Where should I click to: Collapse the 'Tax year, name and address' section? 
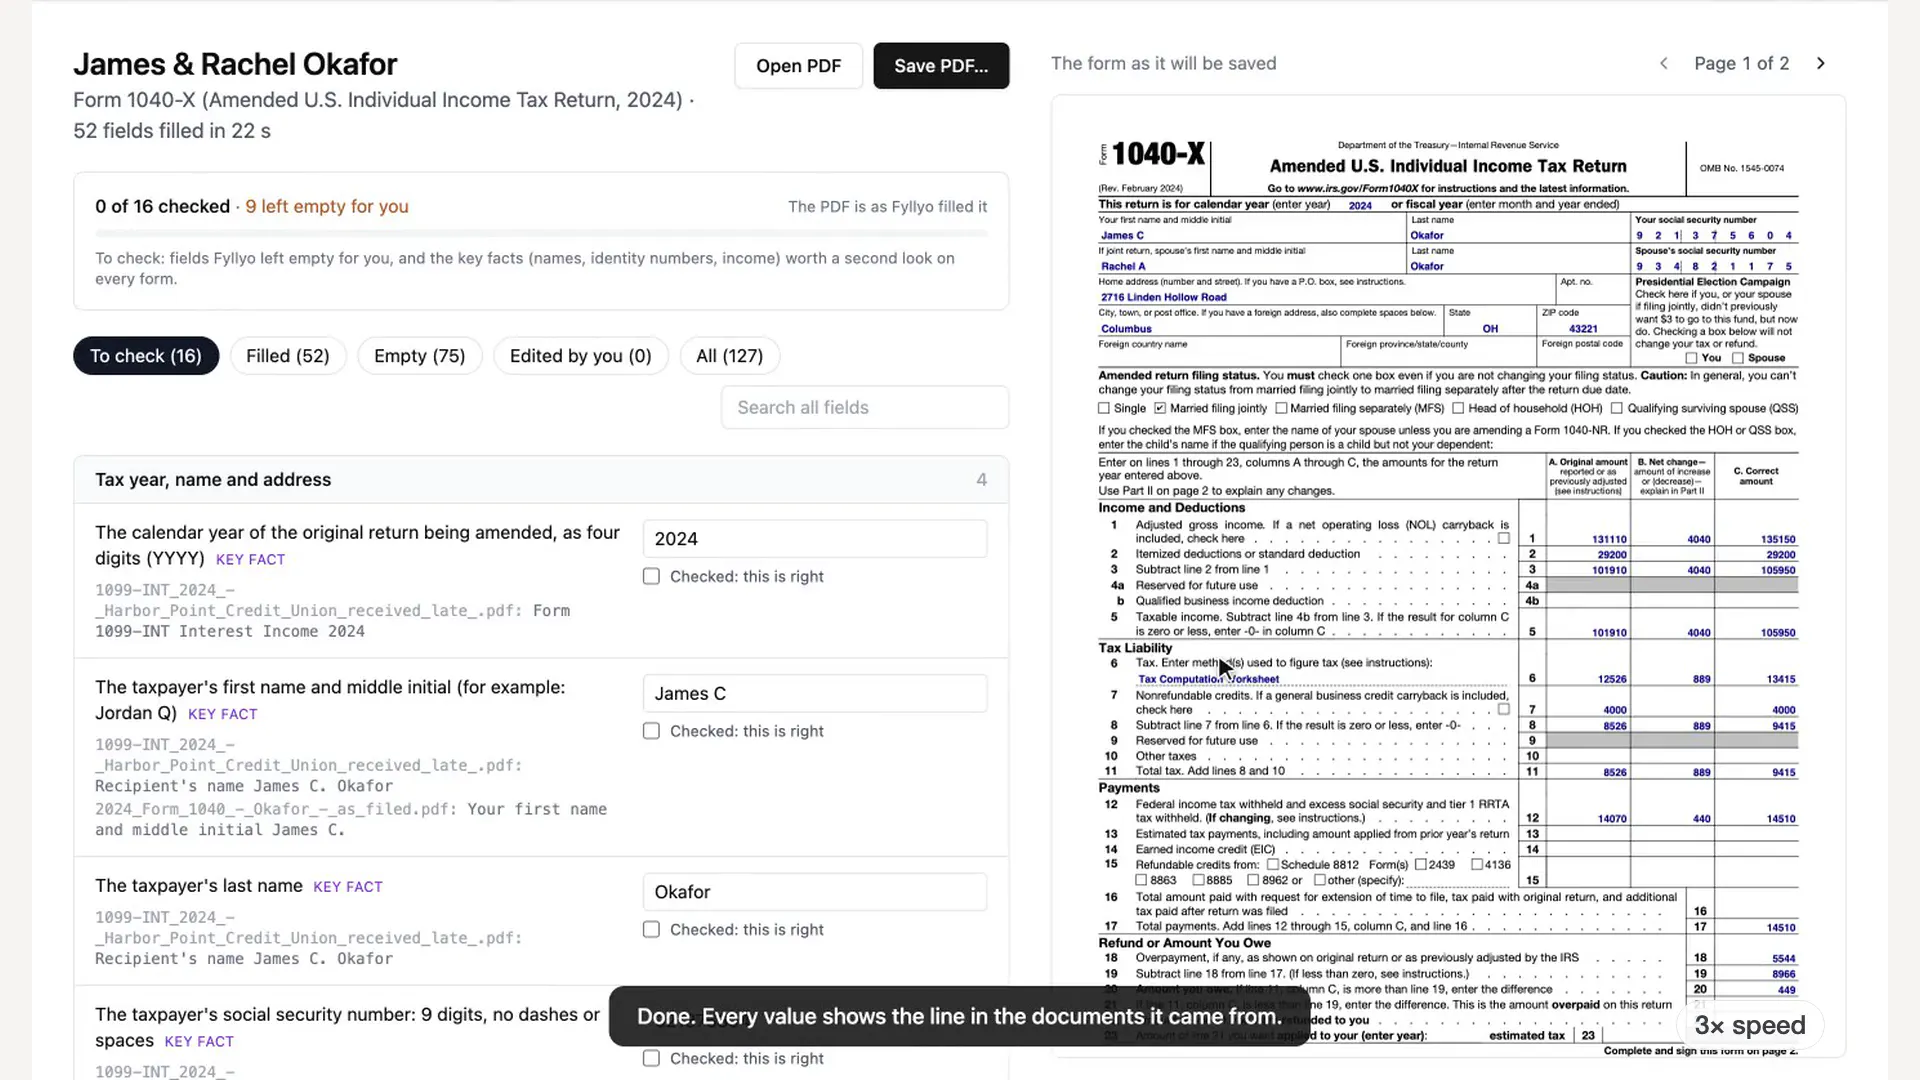pos(541,480)
